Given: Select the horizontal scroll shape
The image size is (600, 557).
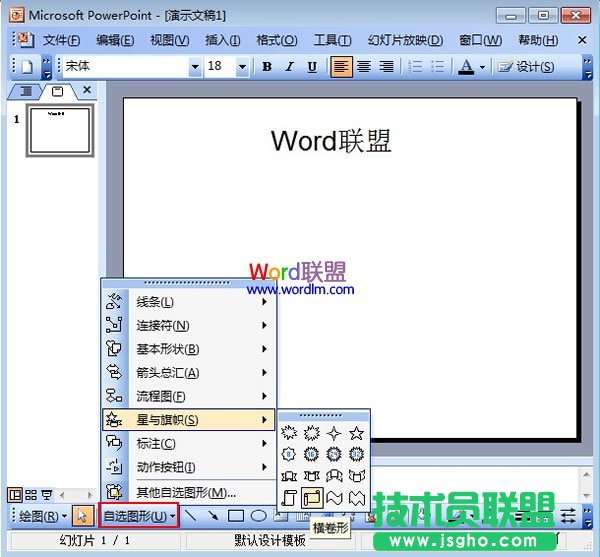Looking at the screenshot, I should pyautogui.click(x=311, y=498).
